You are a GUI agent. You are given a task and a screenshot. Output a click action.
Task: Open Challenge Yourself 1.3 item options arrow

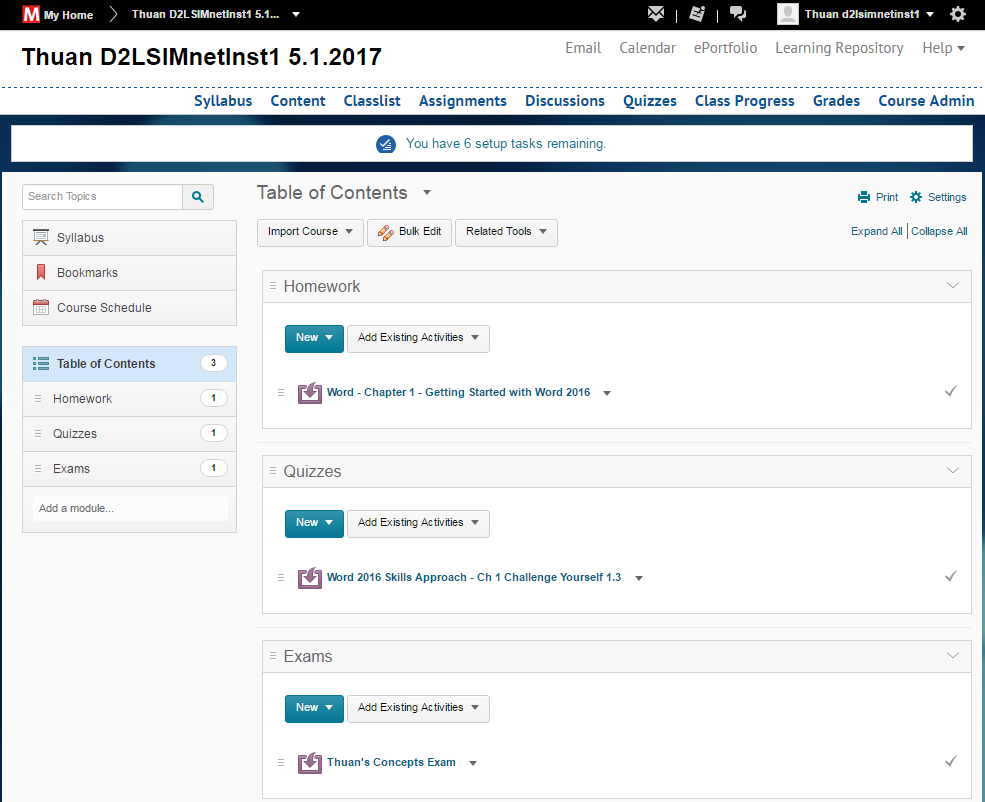(639, 578)
